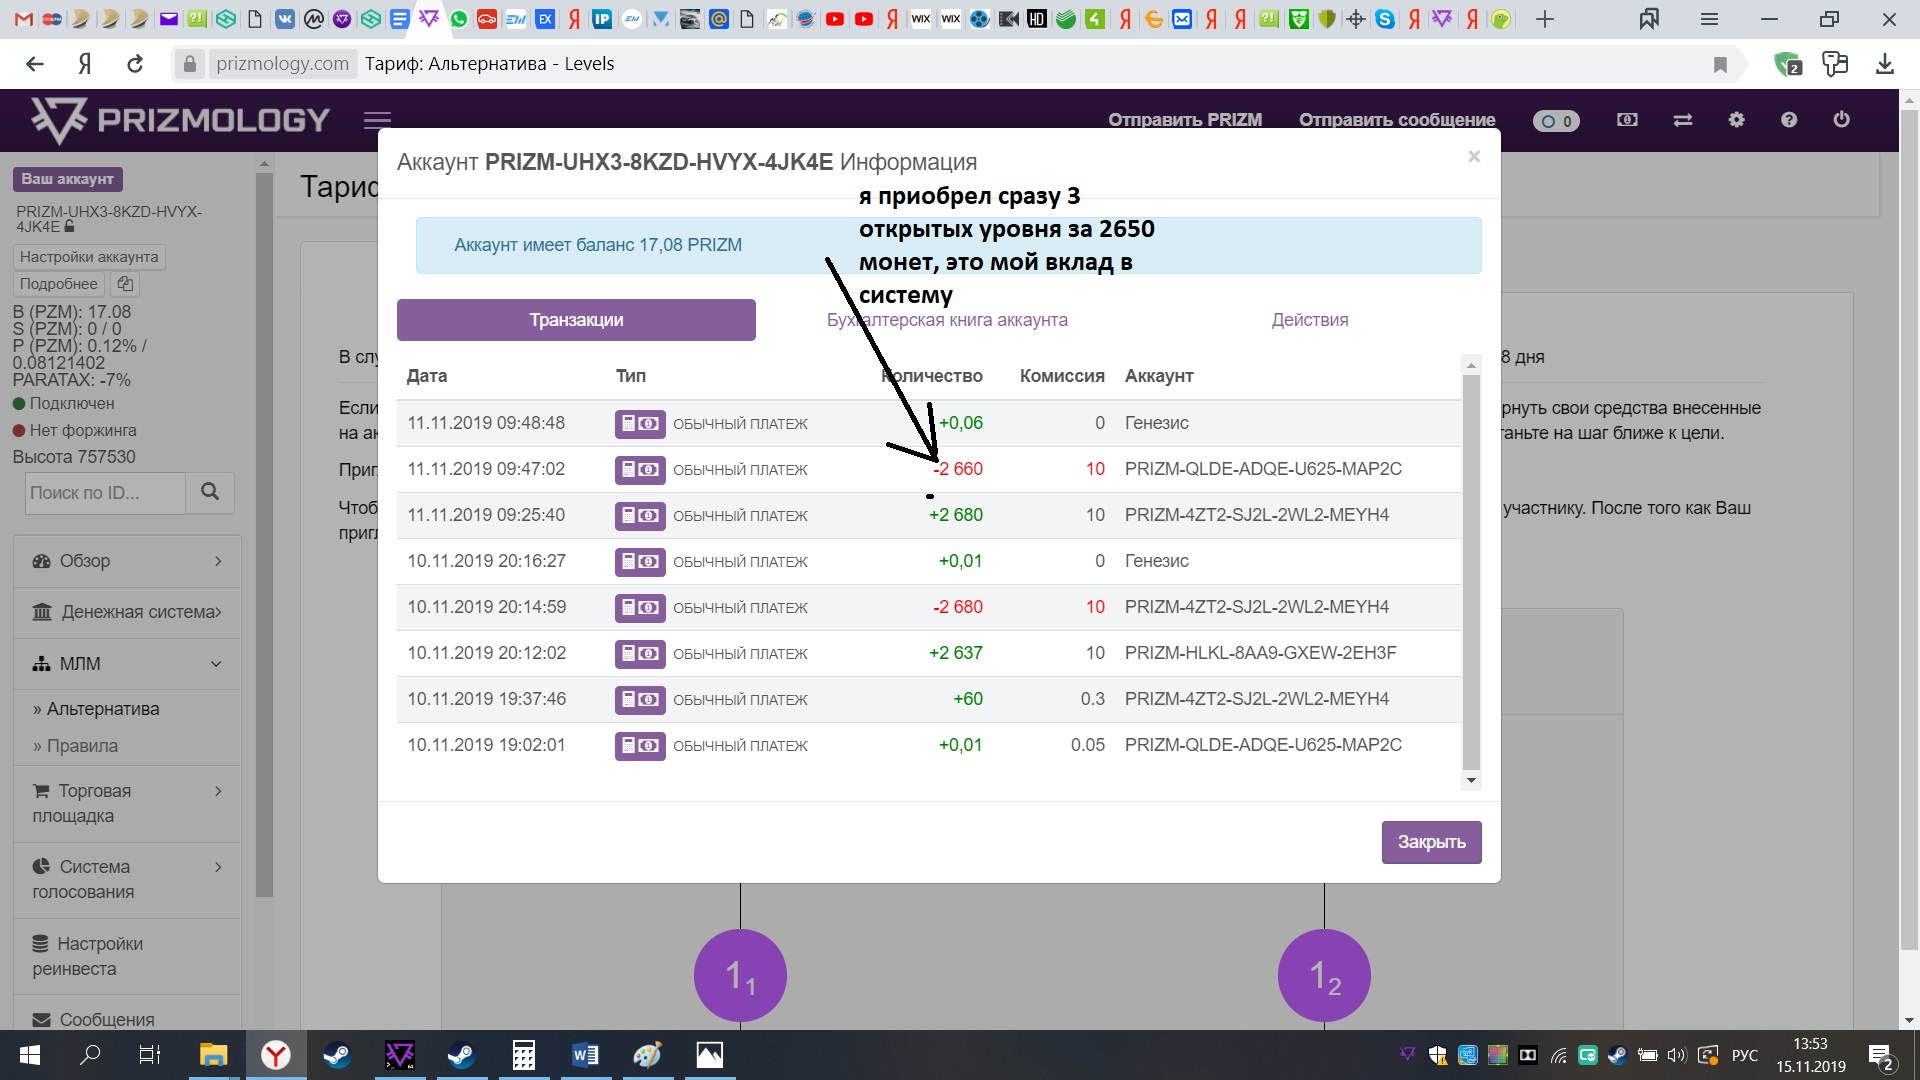
Task: Open account PRIZM-QLDE-ADQE-U625-MAP2C in 09:47:02 row
Action: pos(1263,469)
